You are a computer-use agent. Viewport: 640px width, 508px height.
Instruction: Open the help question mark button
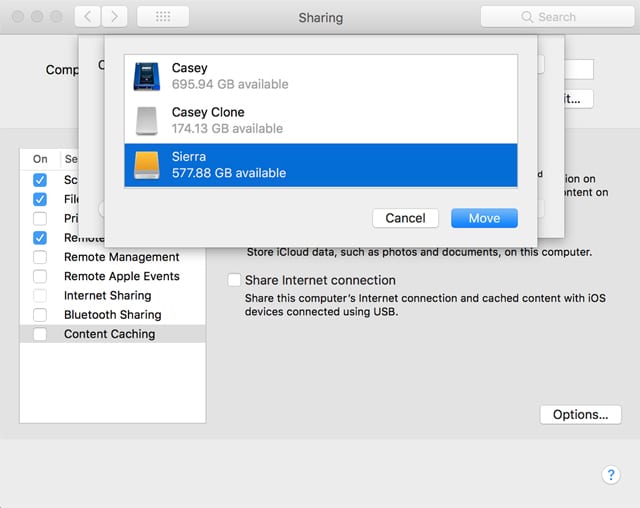[x=611, y=475]
